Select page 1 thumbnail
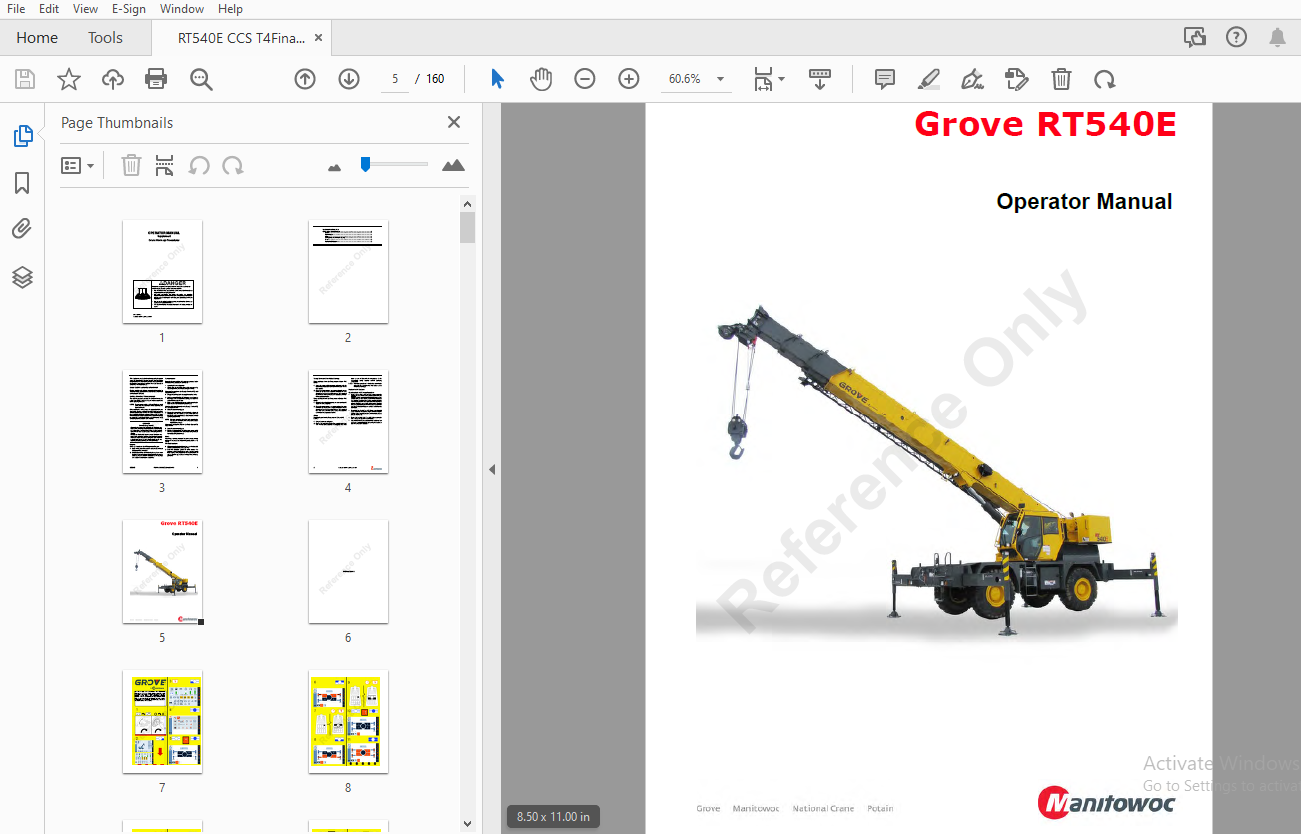Viewport: 1301px width, 834px height. pos(162,271)
